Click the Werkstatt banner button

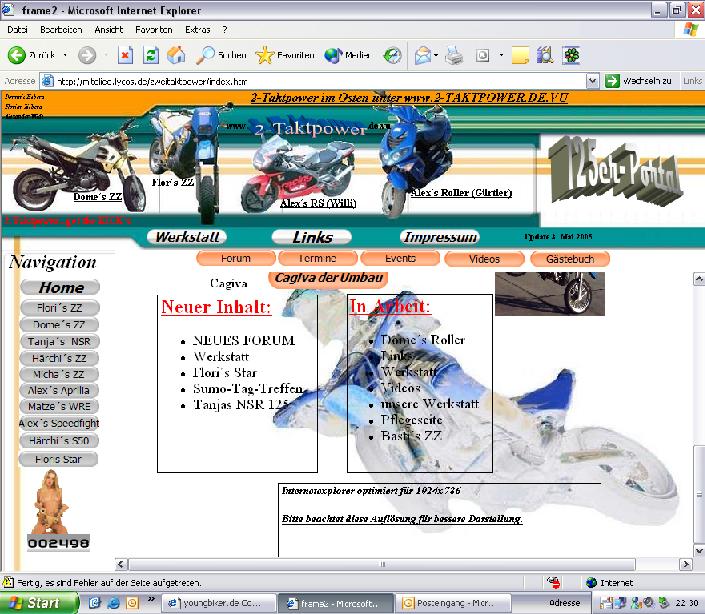pyautogui.click(x=187, y=237)
